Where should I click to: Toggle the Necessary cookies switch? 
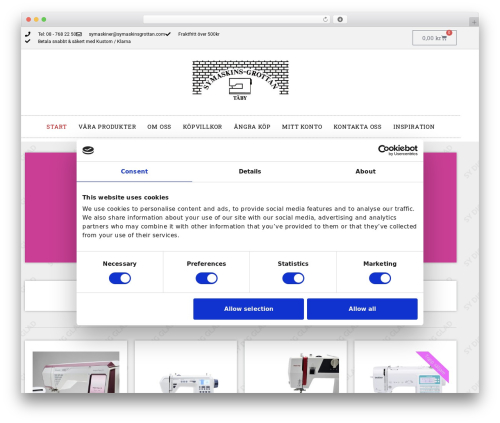(120, 278)
